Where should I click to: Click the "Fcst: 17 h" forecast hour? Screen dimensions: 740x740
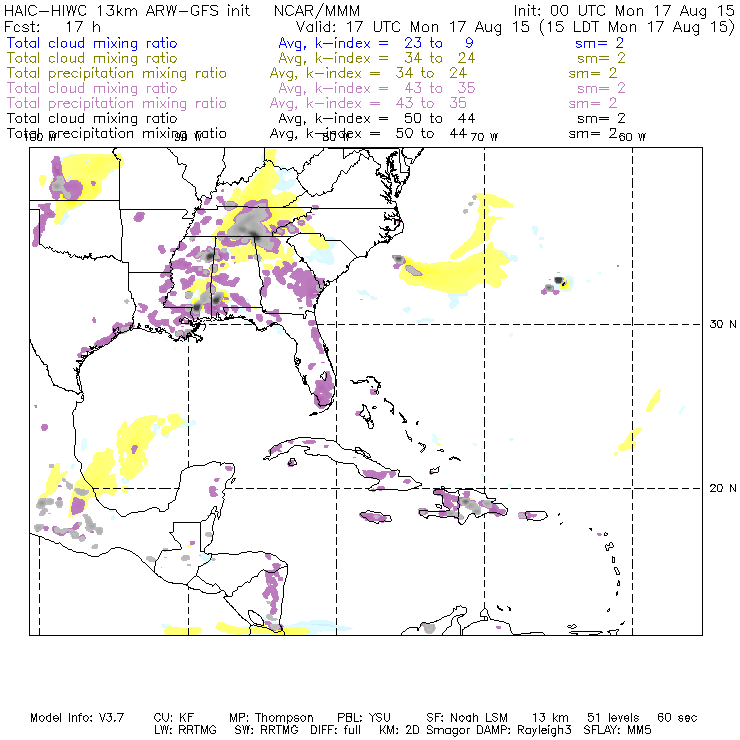tap(52, 27)
